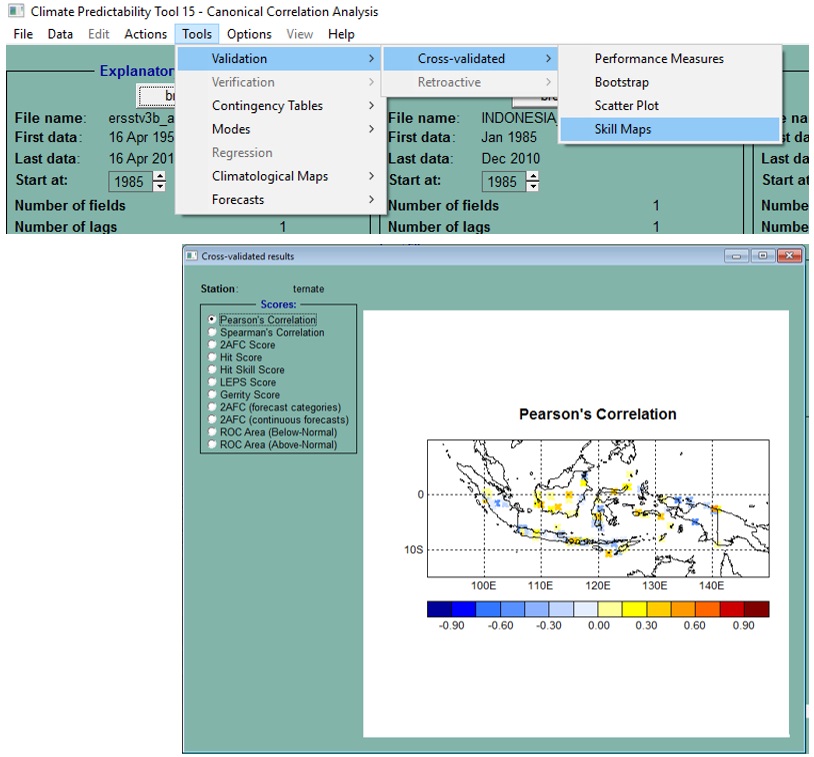The width and height of the screenshot is (814, 757).
Task: Click response Start at 1985 field
Action: [504, 181]
